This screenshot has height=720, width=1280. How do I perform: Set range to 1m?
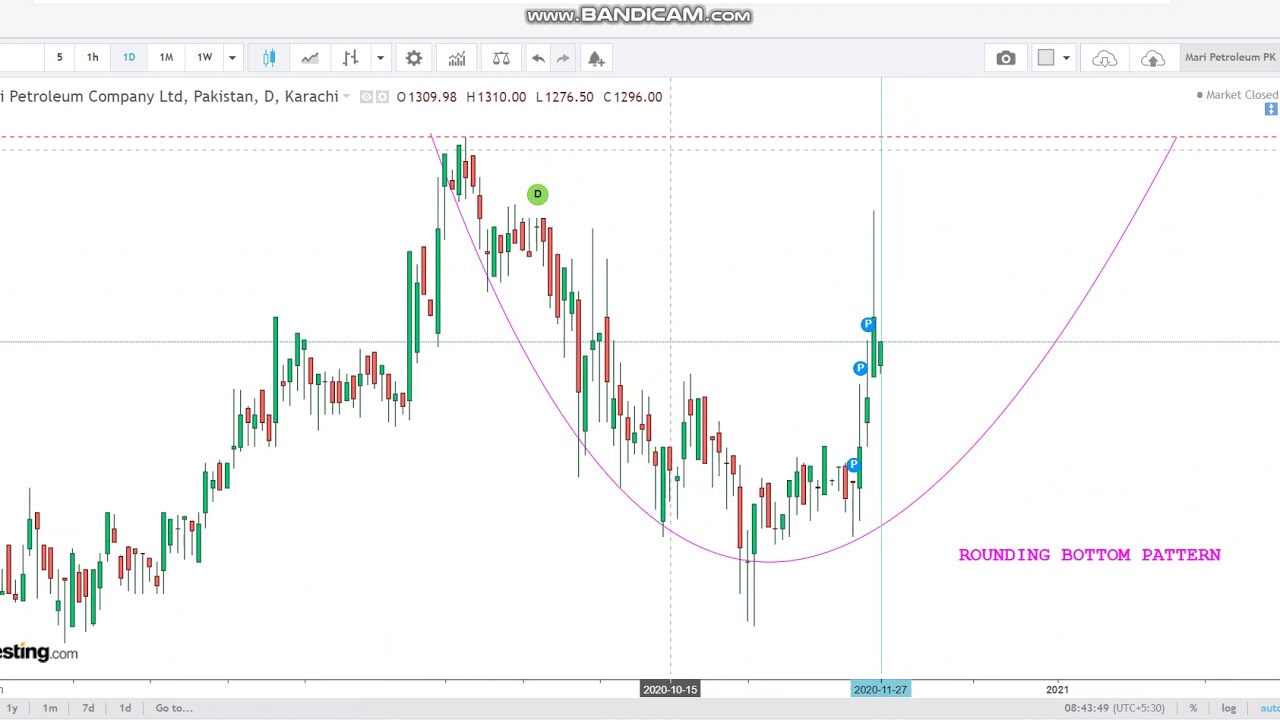point(49,708)
